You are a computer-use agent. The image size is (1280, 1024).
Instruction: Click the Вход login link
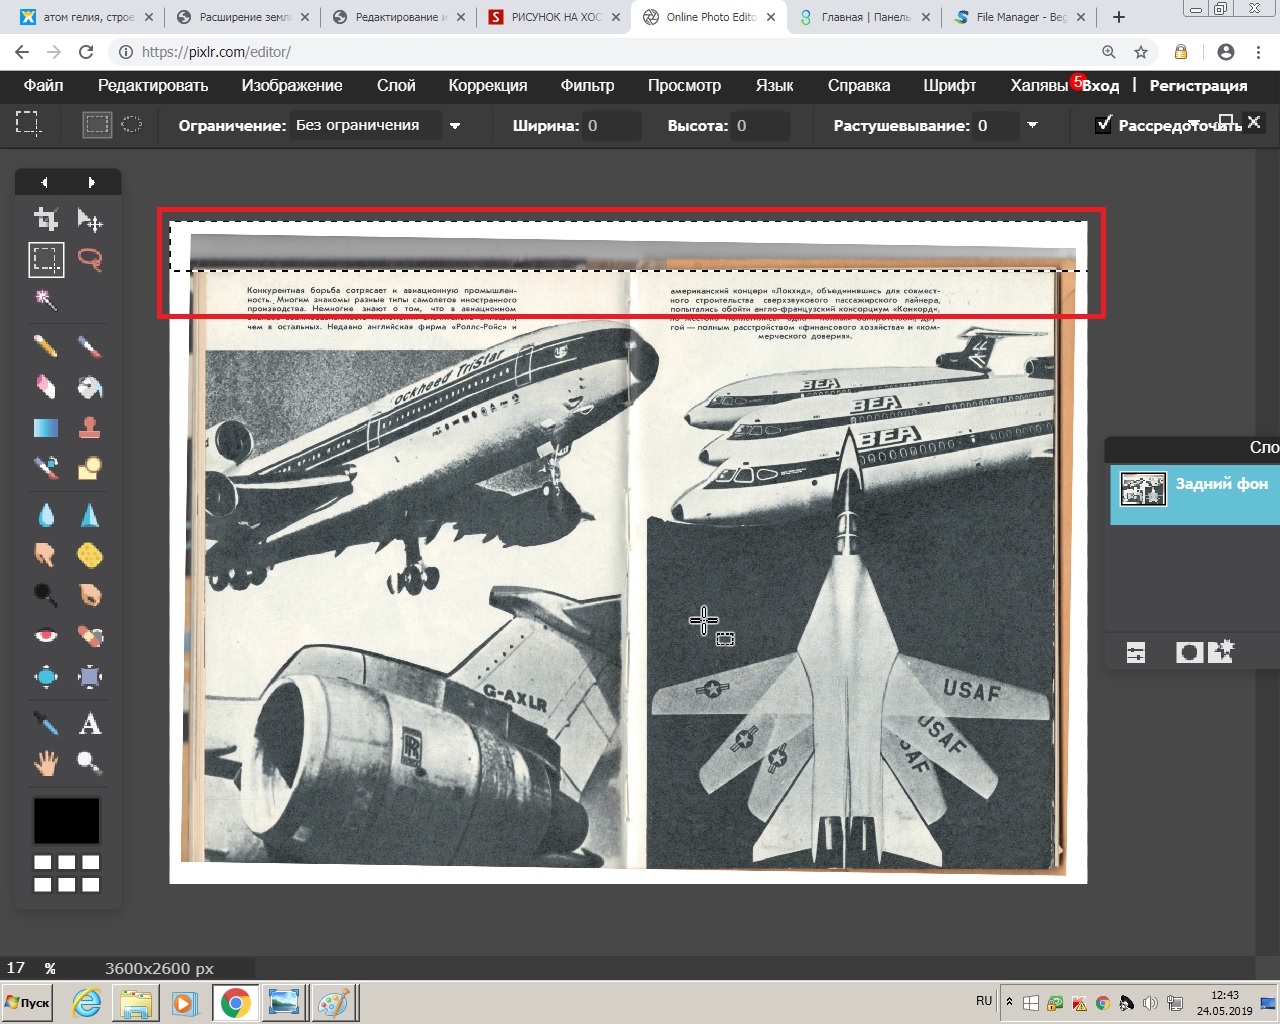(1101, 86)
